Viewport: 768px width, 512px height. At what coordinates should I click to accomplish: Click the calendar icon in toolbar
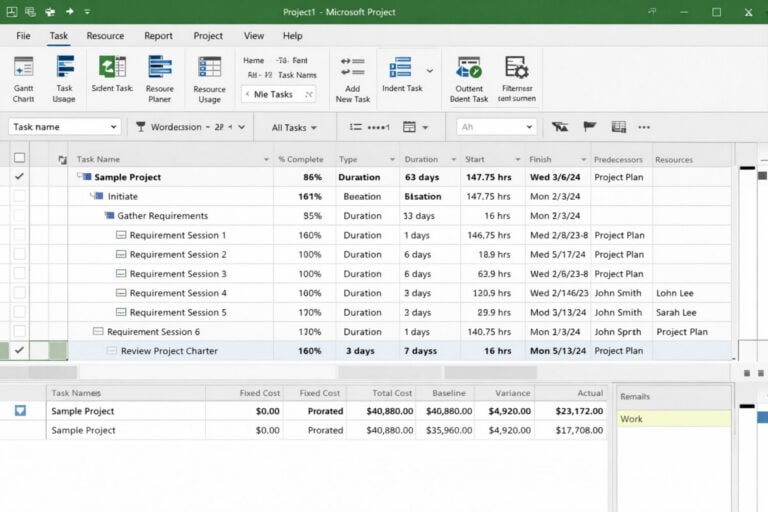click(x=409, y=127)
